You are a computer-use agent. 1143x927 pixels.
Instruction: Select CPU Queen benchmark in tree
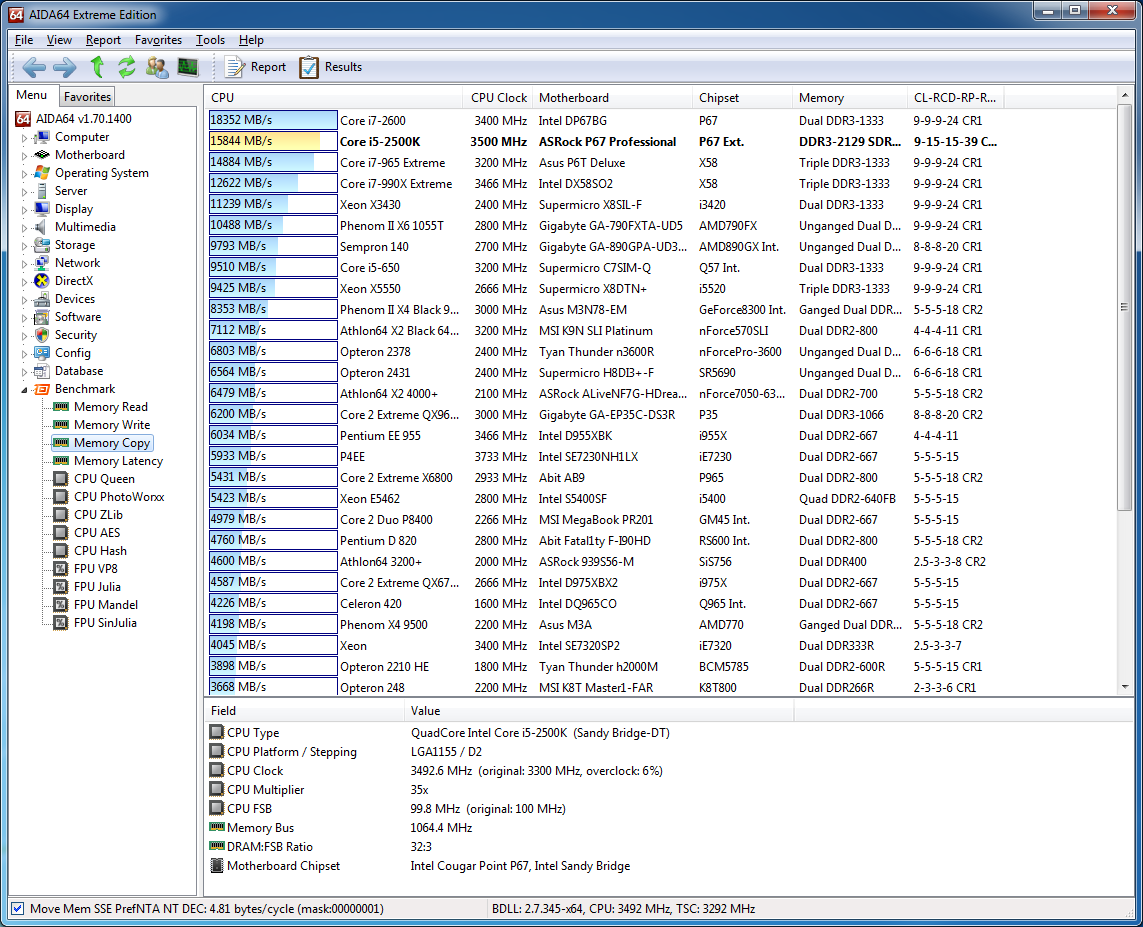click(104, 479)
